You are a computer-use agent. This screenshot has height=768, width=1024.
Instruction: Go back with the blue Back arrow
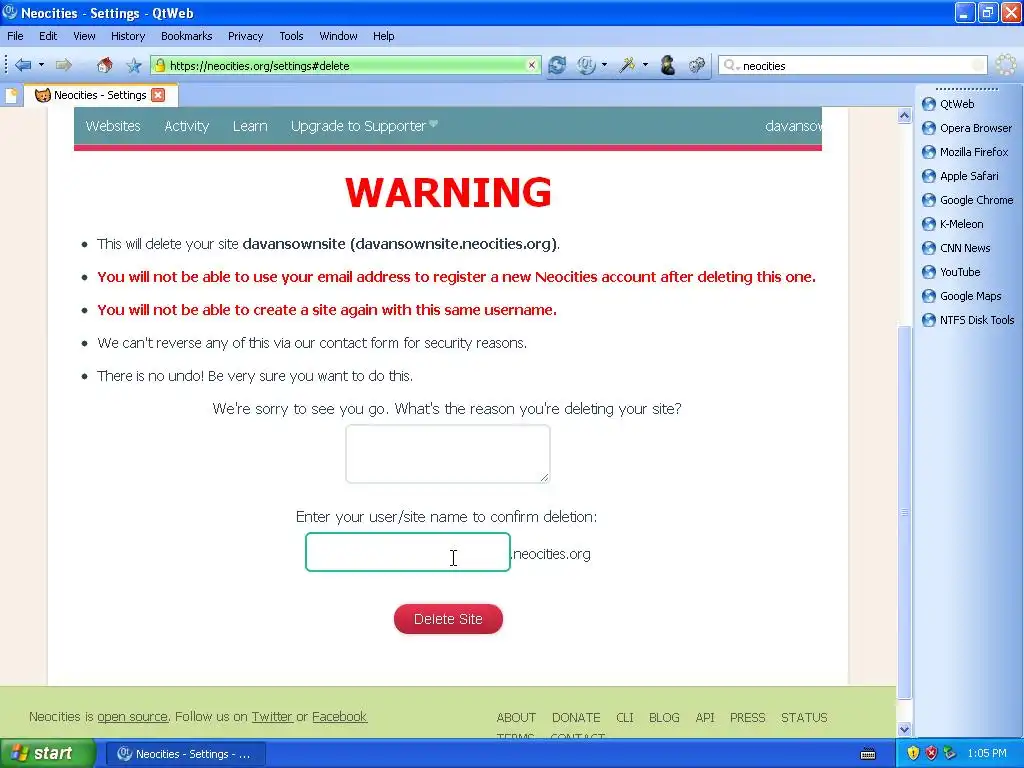pyautogui.click(x=23, y=65)
